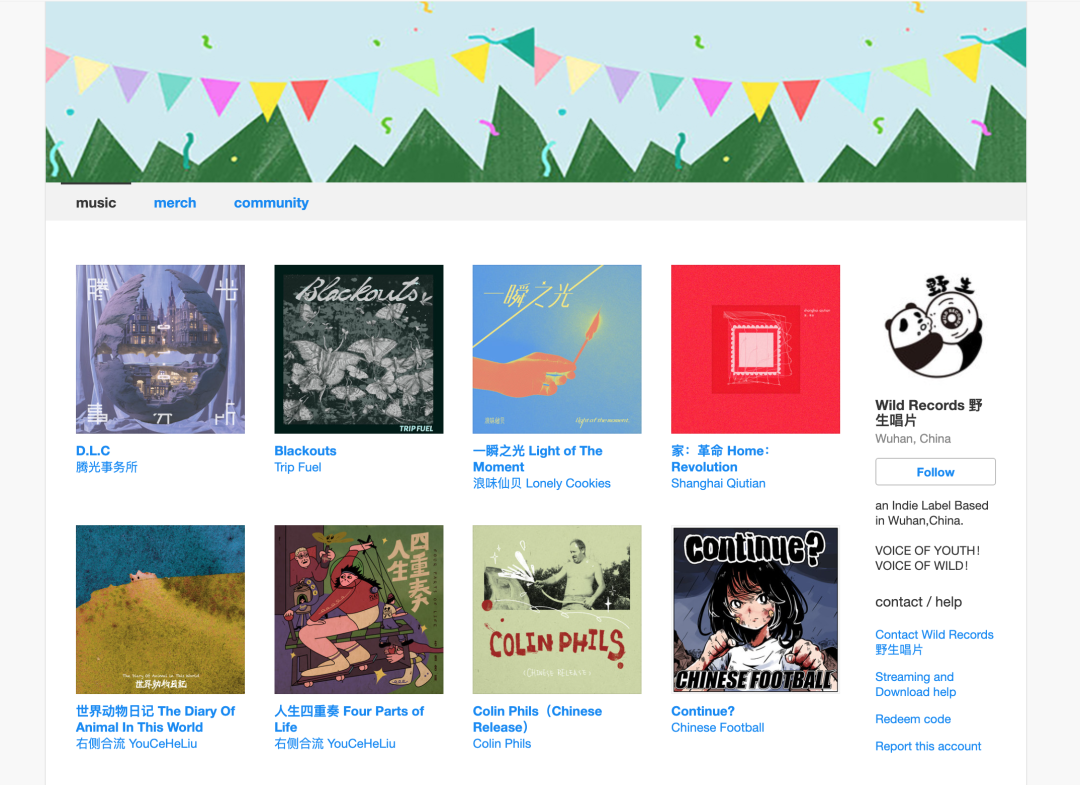Open the Contact Wild Records link
The image size is (1080, 785).
[x=934, y=642]
